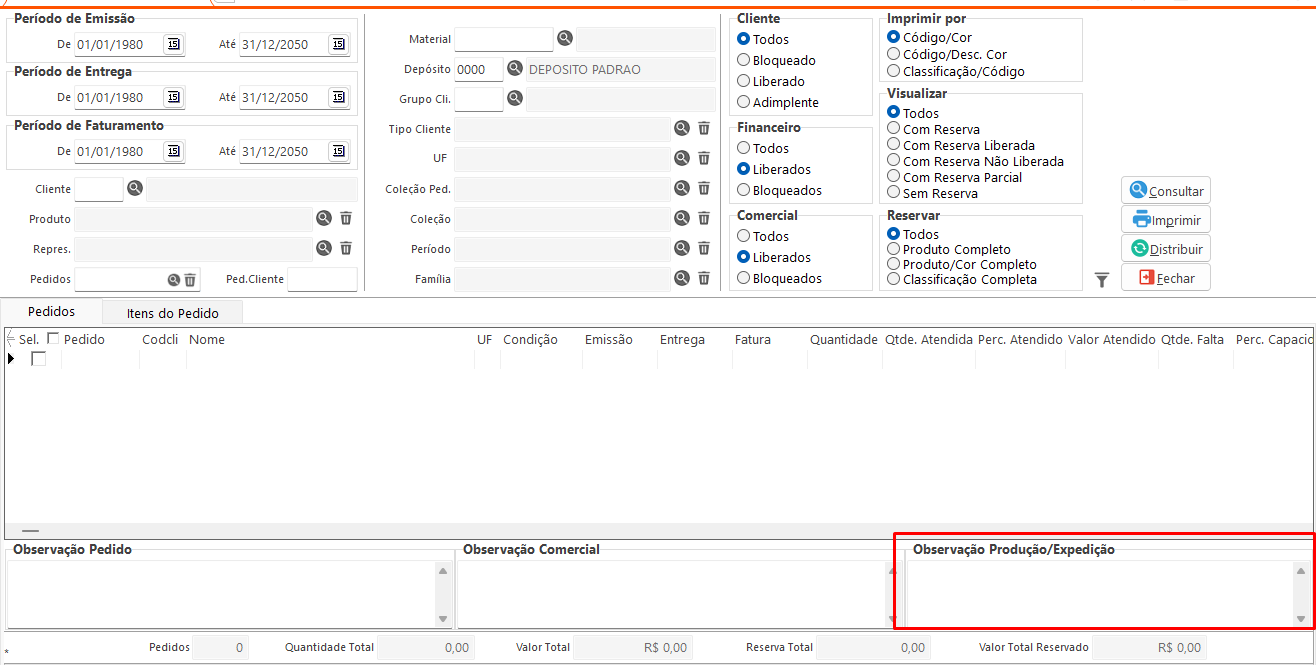Clear the Tipo Cliente filter with trash icon
The image size is (1316, 665).
(704, 128)
